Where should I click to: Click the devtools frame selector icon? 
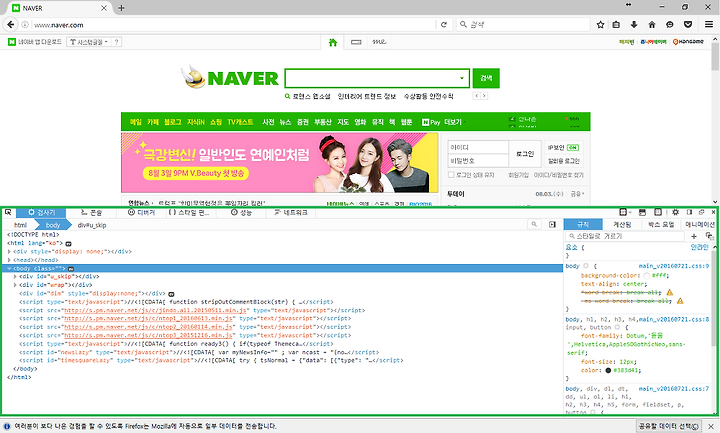pyautogui.click(x=658, y=212)
